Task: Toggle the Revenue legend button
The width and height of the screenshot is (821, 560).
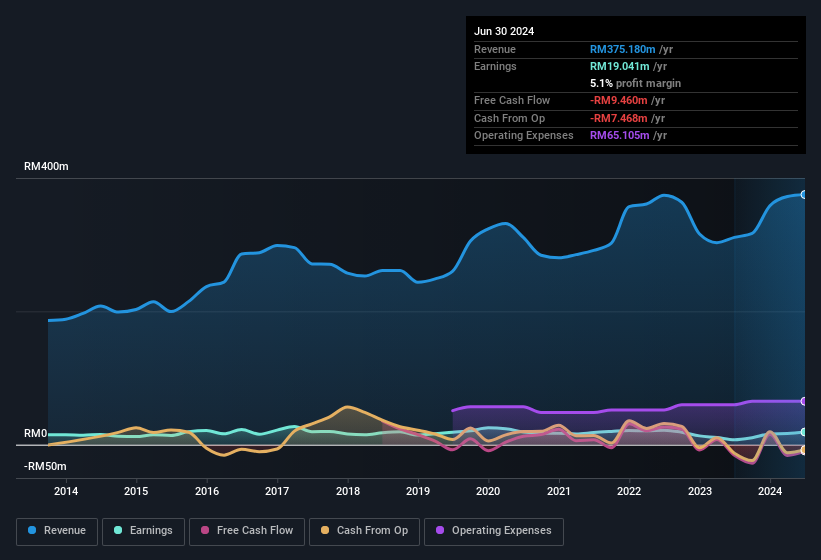Action: coord(57,531)
